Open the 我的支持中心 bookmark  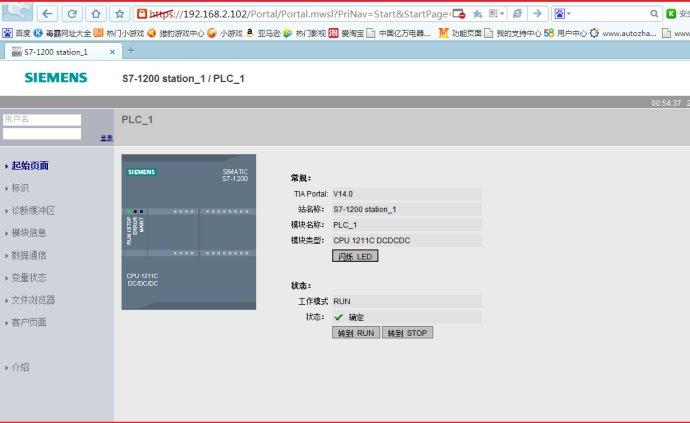tap(513, 33)
